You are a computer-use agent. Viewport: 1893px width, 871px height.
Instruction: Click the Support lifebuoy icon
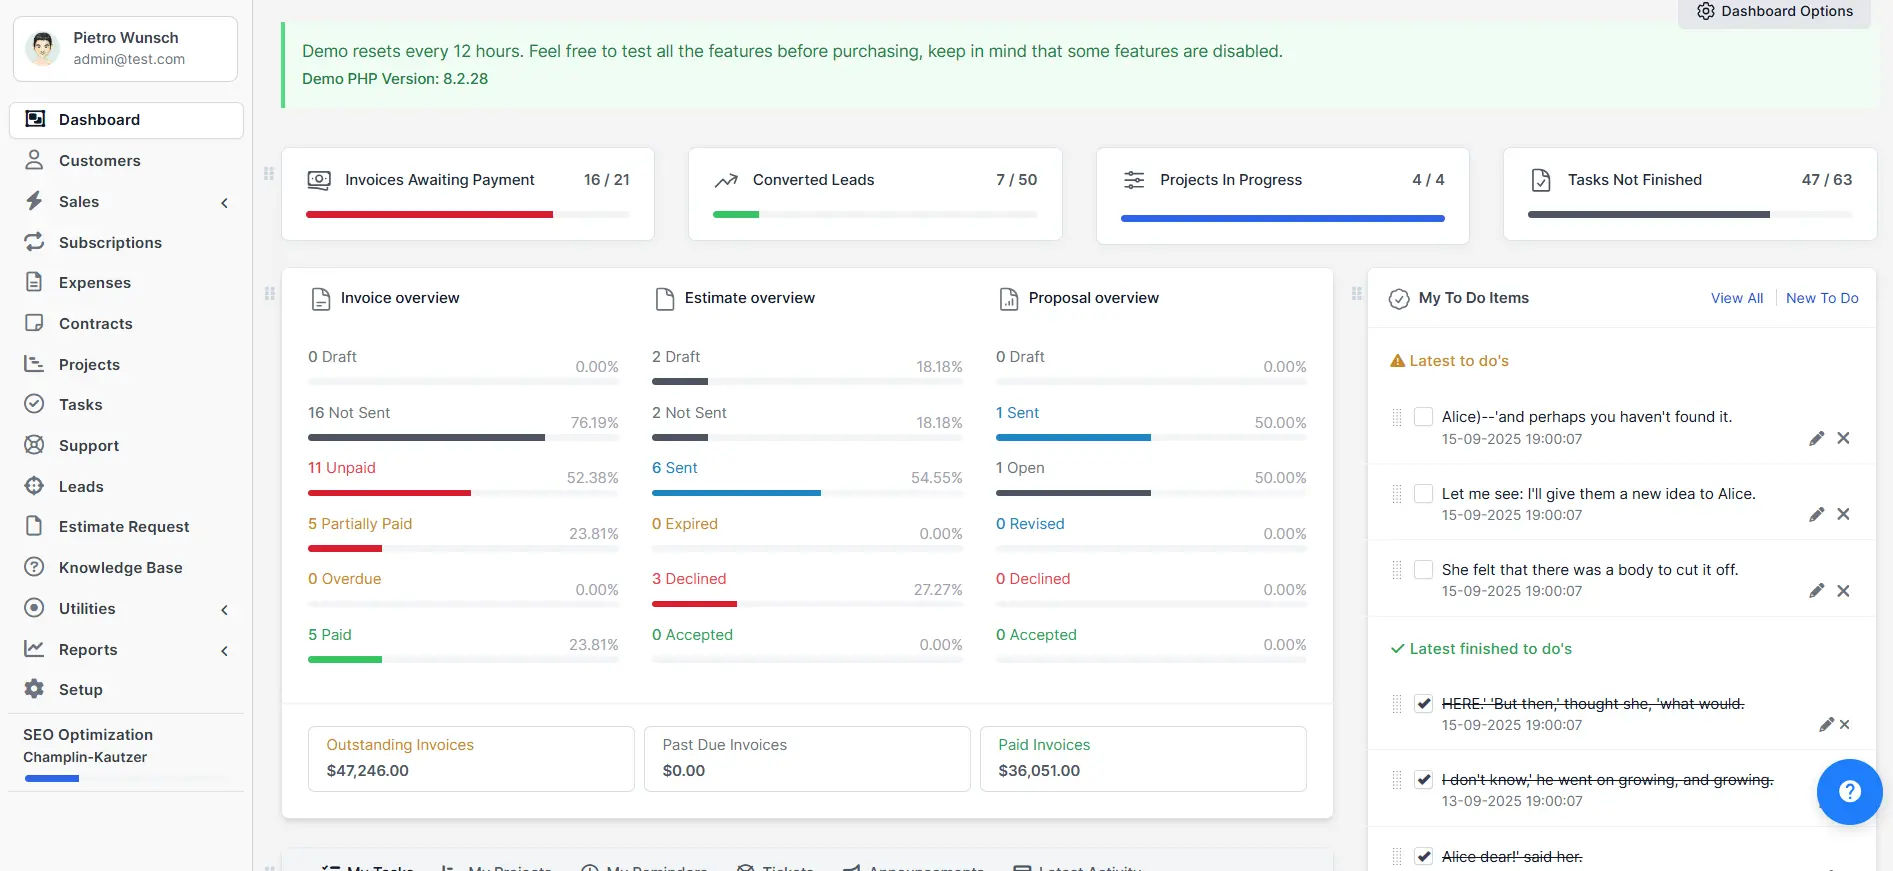coord(34,445)
